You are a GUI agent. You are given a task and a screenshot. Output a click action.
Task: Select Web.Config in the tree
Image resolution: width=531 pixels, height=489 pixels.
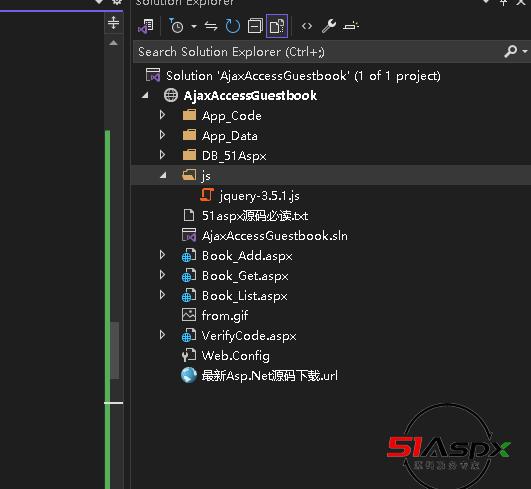[236, 356]
